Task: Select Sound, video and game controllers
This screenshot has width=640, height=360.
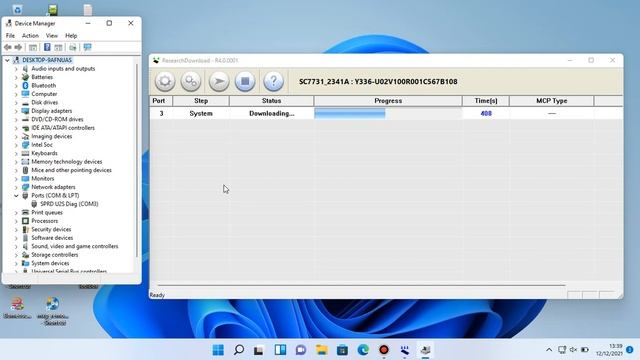Action: [74, 246]
